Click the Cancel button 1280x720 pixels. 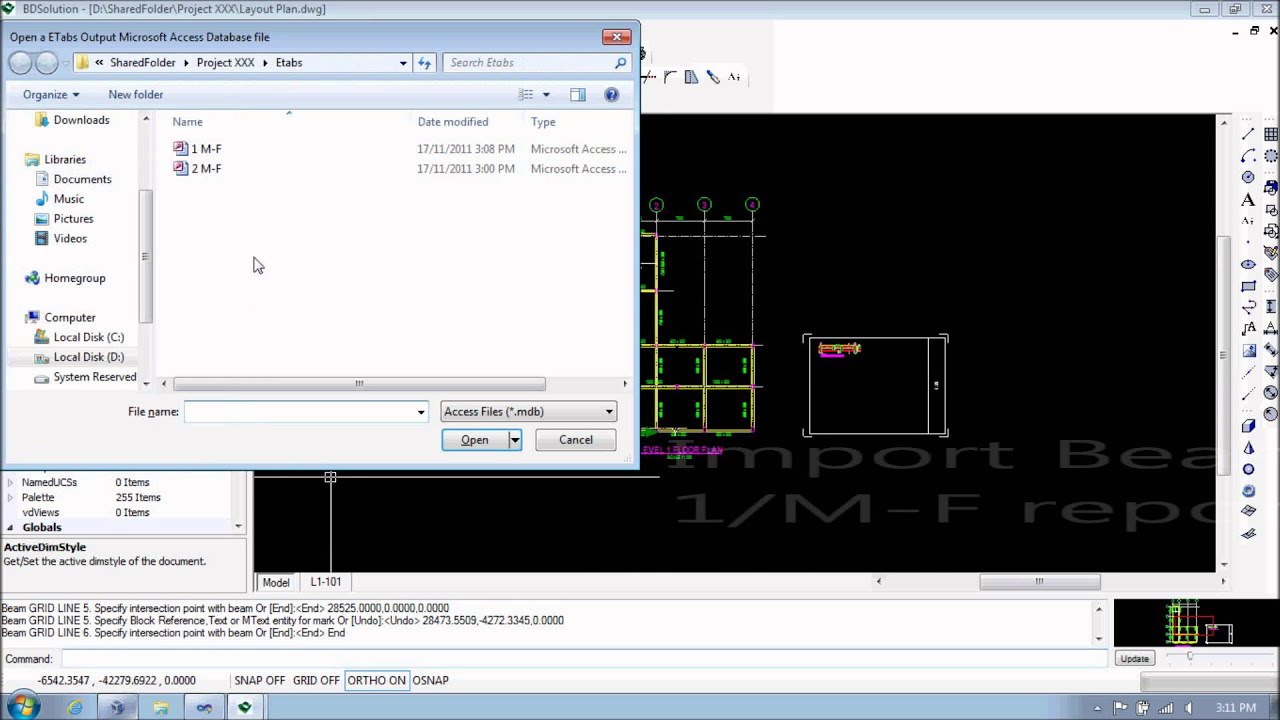[576, 440]
